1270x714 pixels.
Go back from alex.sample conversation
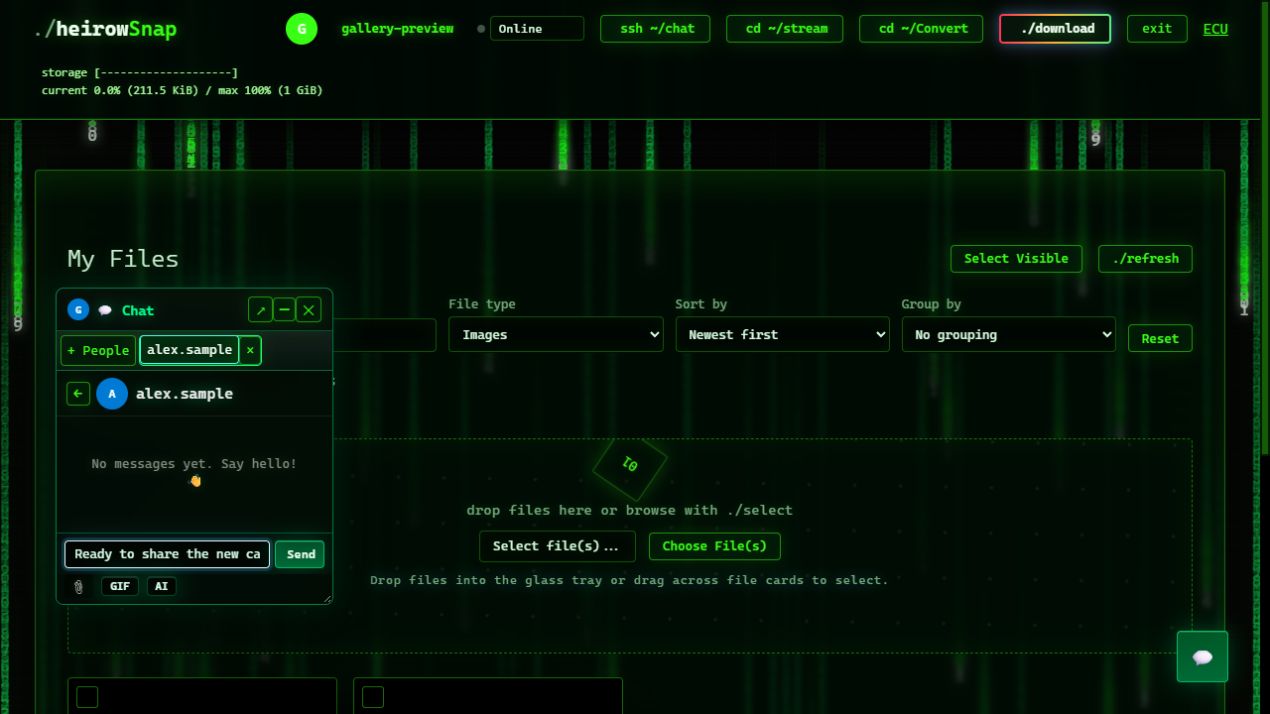coord(78,394)
